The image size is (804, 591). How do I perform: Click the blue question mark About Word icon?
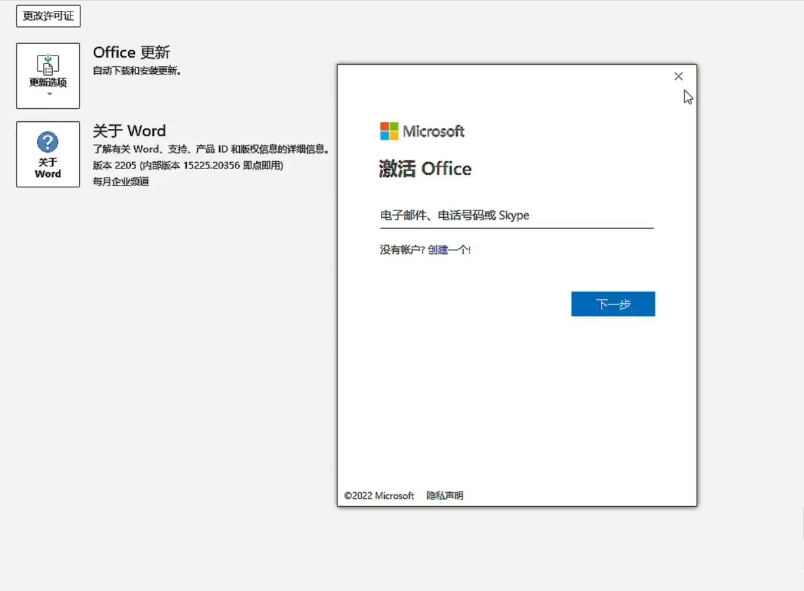(x=48, y=142)
